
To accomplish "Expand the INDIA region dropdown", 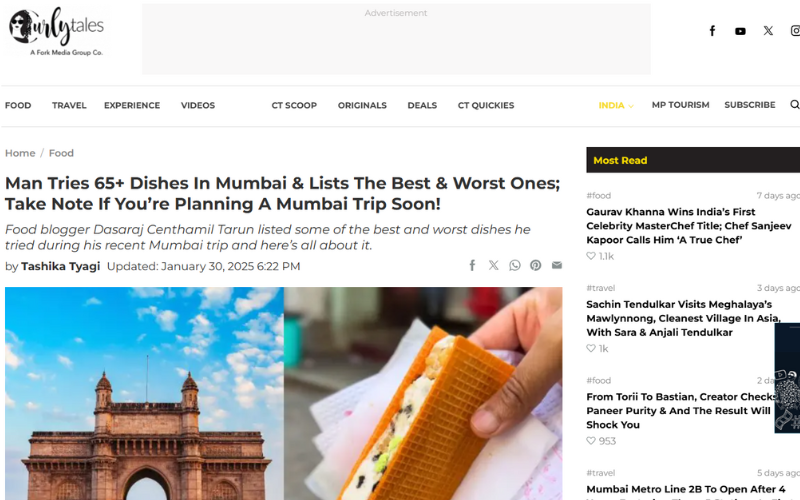I will [x=616, y=105].
